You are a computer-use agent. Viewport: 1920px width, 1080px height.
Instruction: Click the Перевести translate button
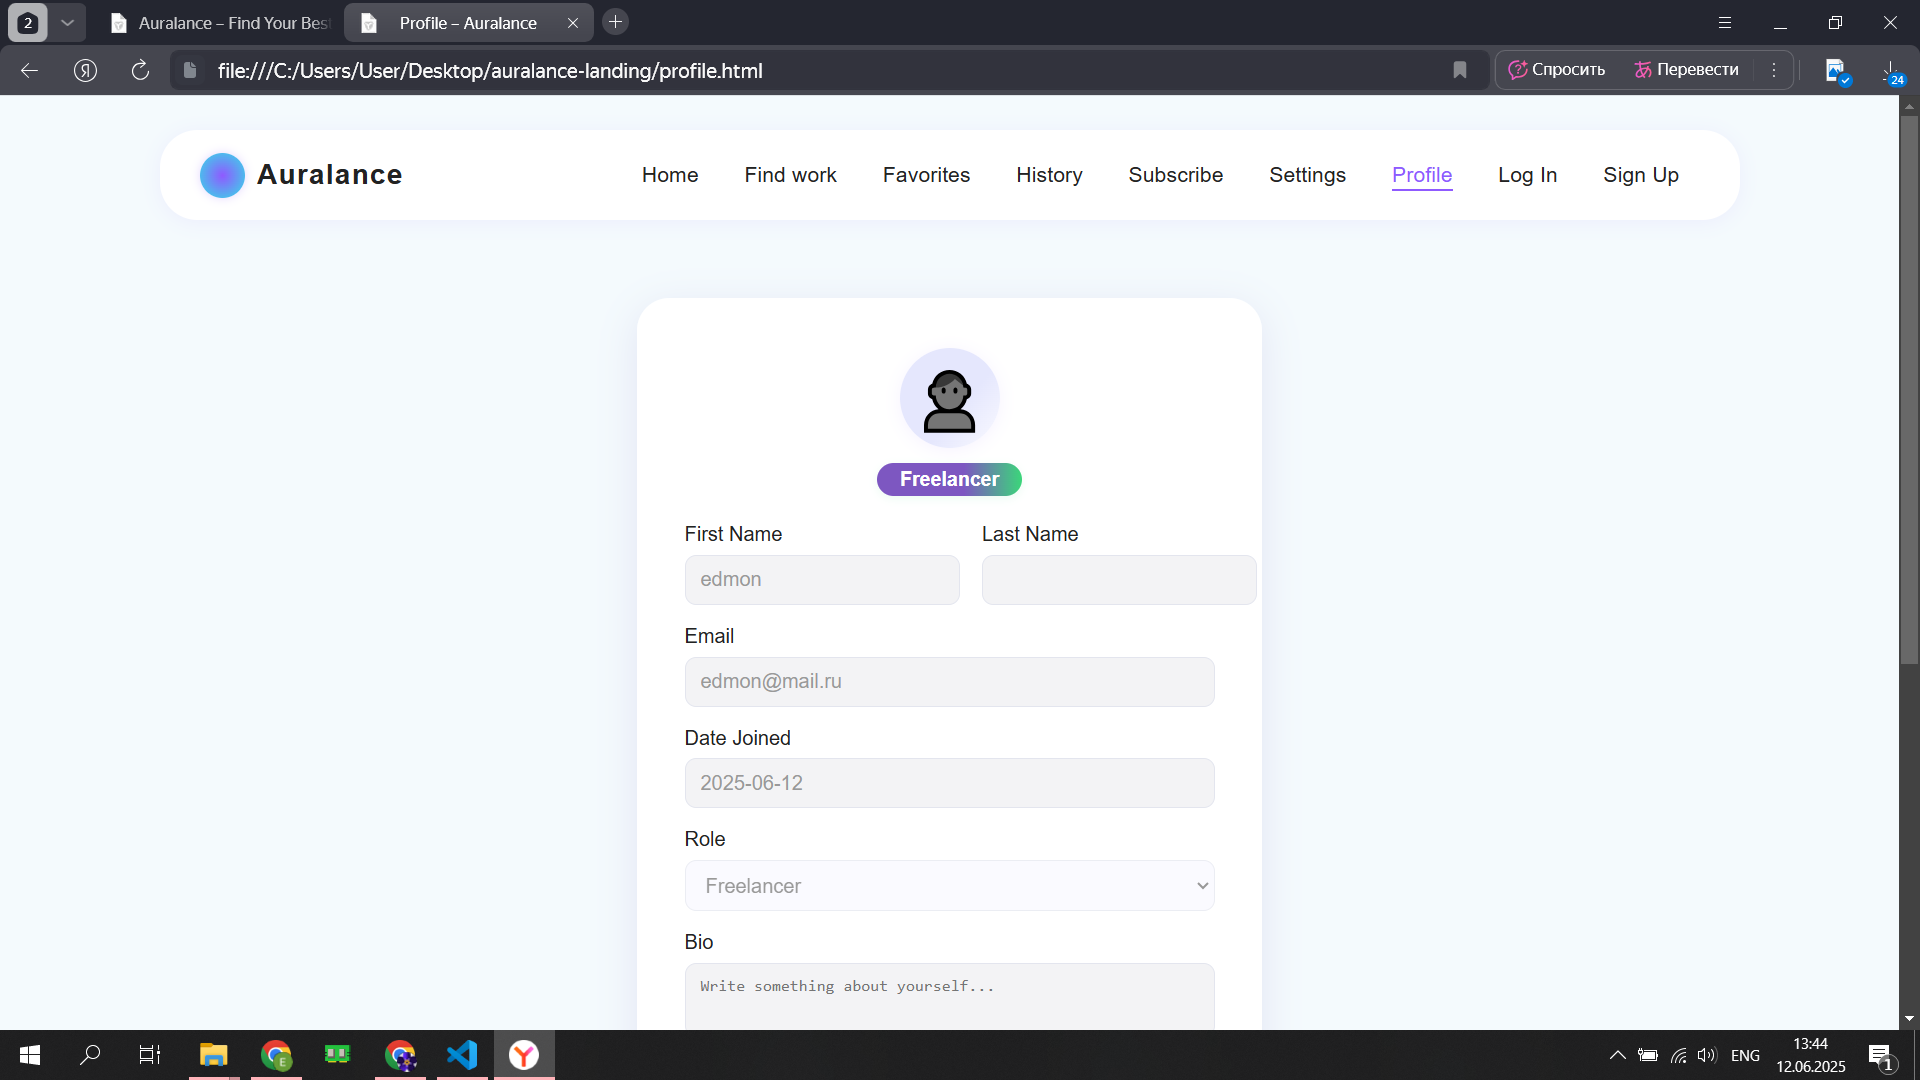coord(1686,70)
